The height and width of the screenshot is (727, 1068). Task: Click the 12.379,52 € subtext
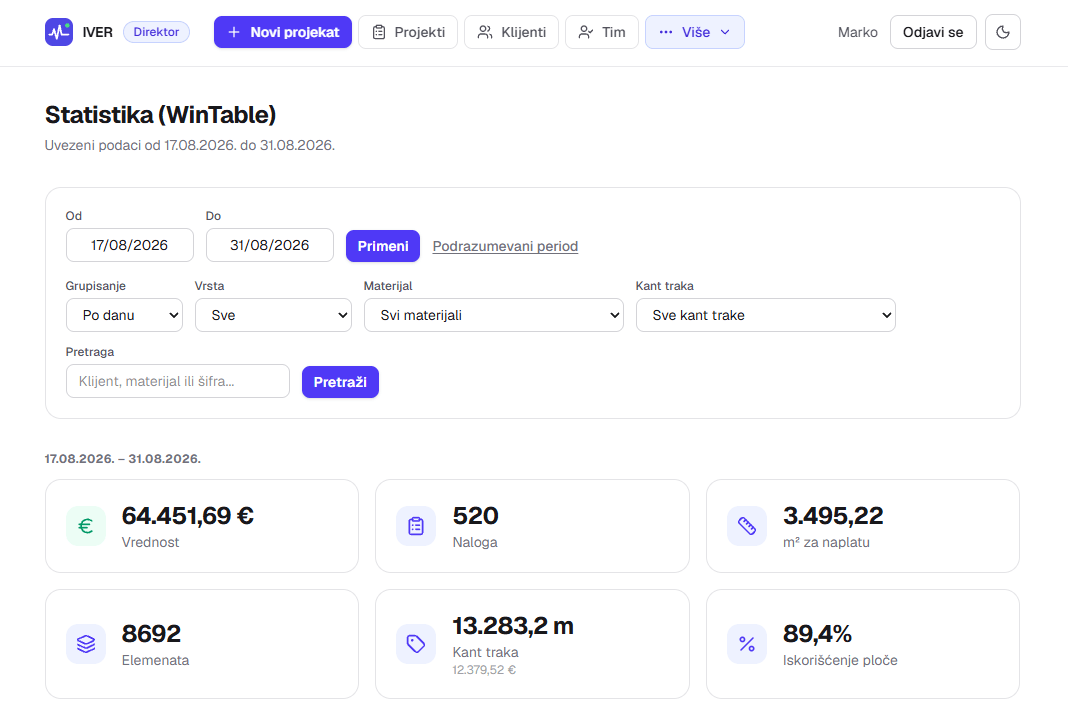tap(484, 670)
